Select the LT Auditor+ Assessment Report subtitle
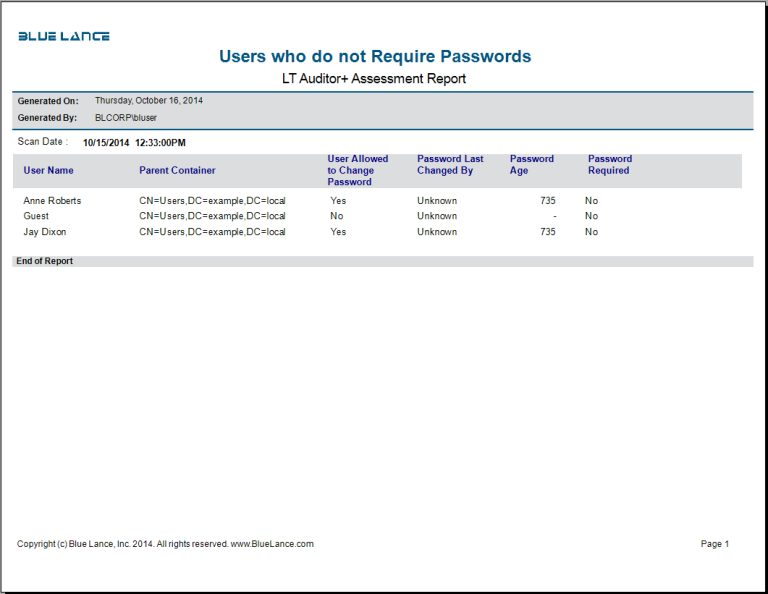Viewport: 768px width, 594px height. (375, 78)
